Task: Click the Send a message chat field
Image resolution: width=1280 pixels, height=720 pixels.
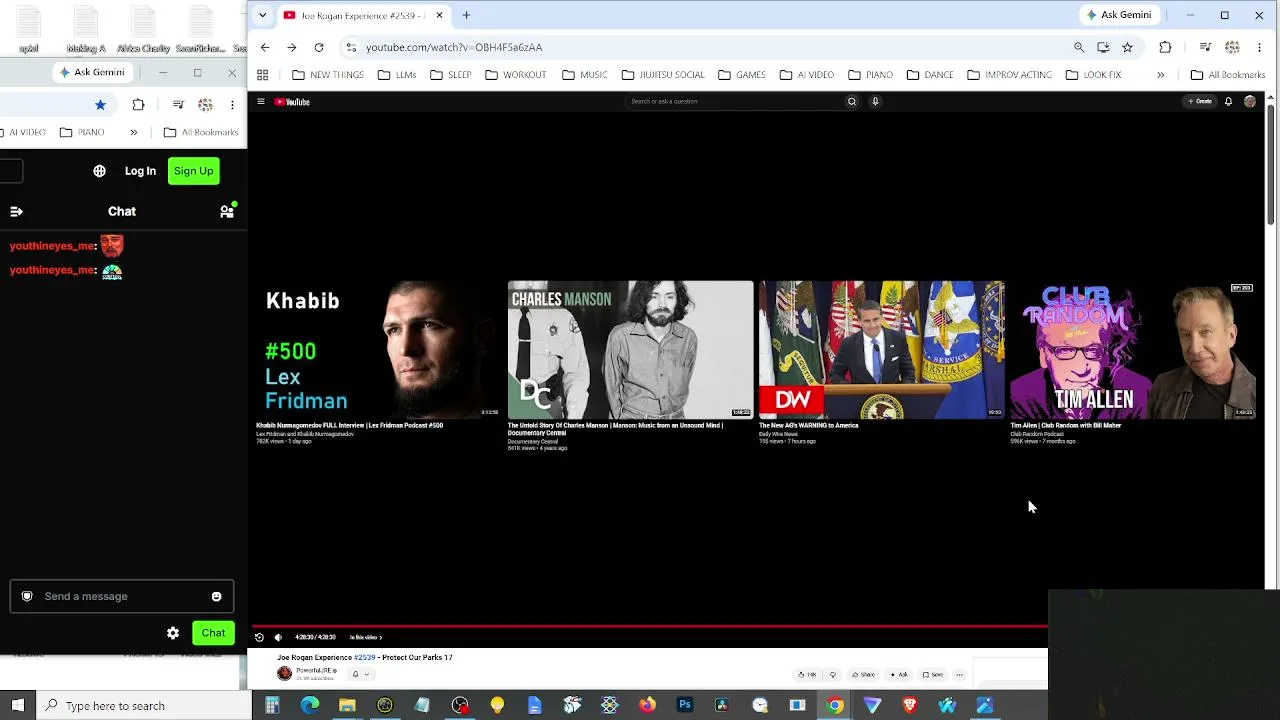Action: tap(122, 597)
